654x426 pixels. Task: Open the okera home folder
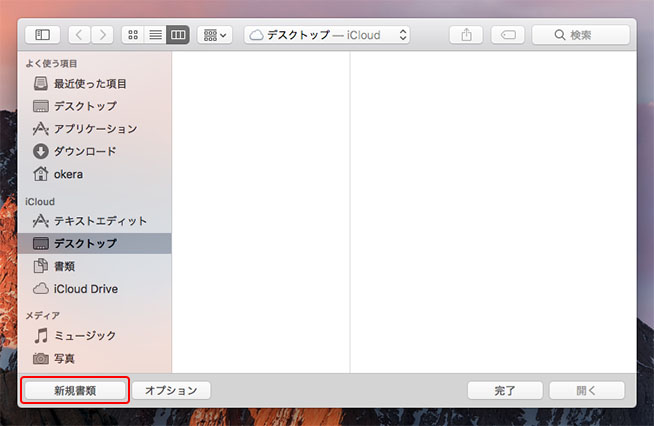click(95, 174)
